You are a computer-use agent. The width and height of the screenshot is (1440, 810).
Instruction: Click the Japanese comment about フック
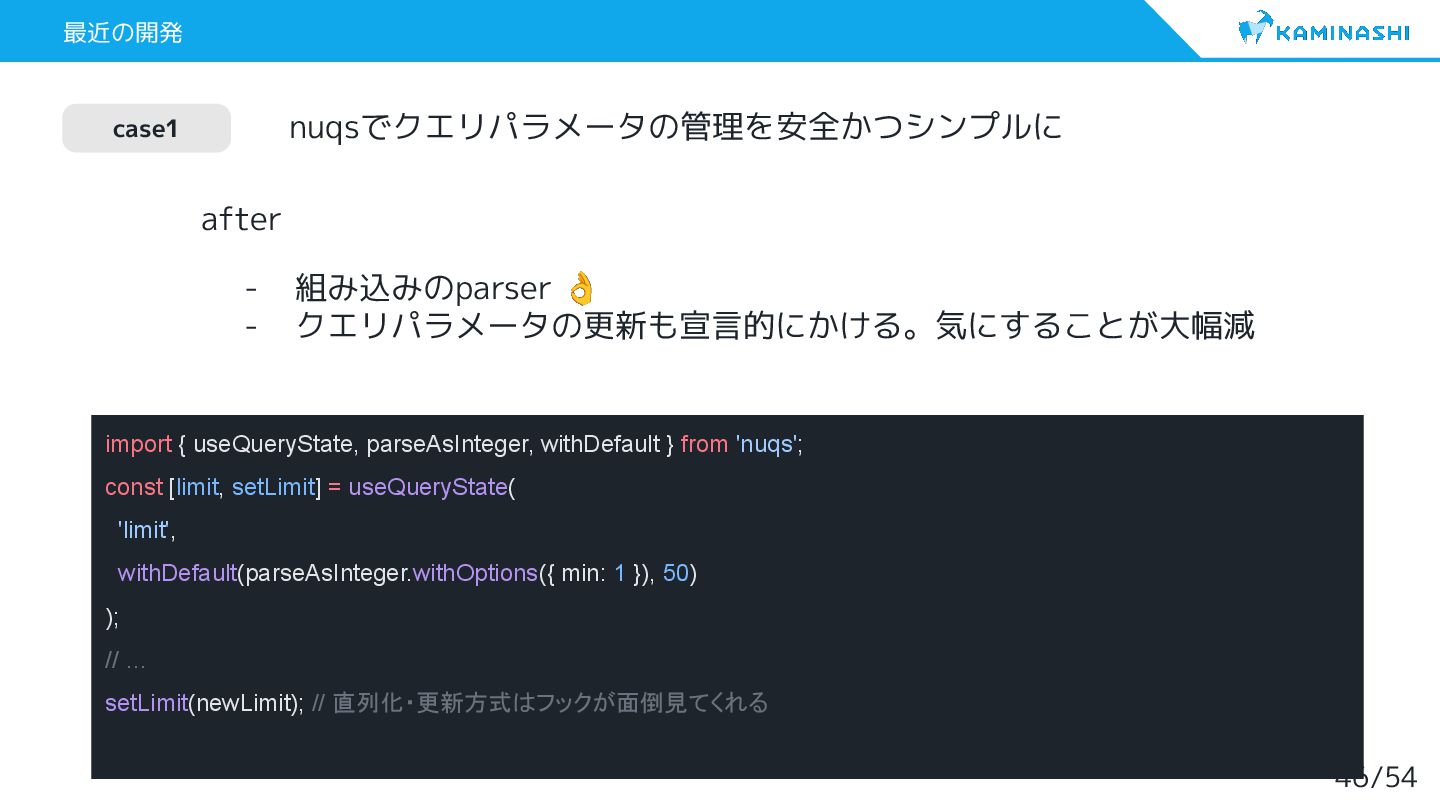point(540,703)
